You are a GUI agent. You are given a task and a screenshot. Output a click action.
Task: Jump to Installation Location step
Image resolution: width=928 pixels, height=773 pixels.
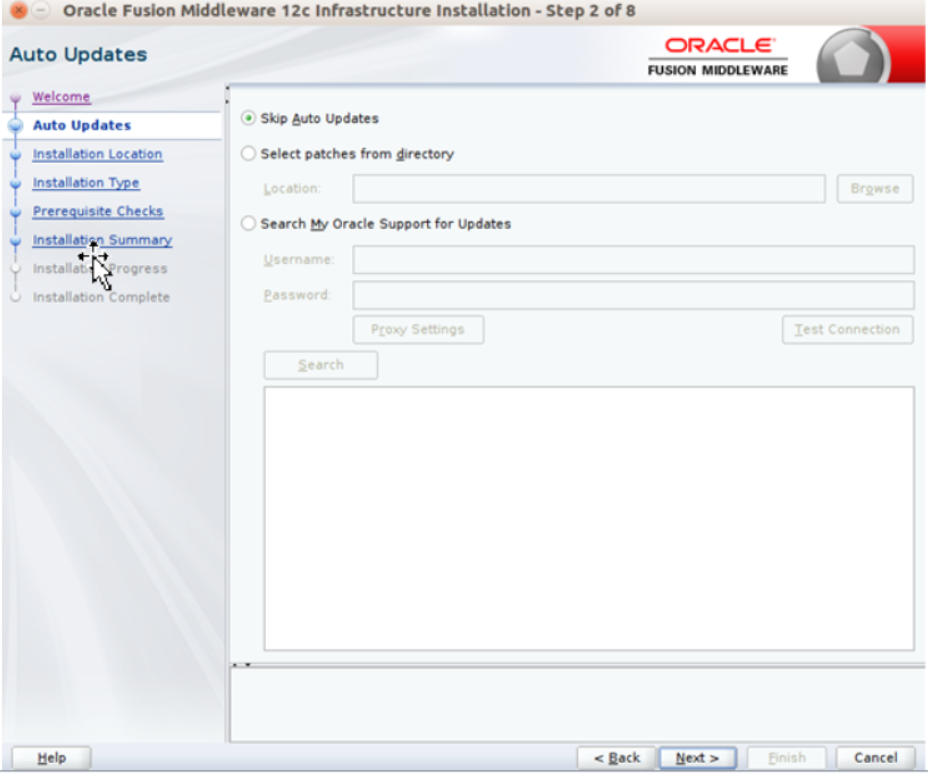point(98,154)
